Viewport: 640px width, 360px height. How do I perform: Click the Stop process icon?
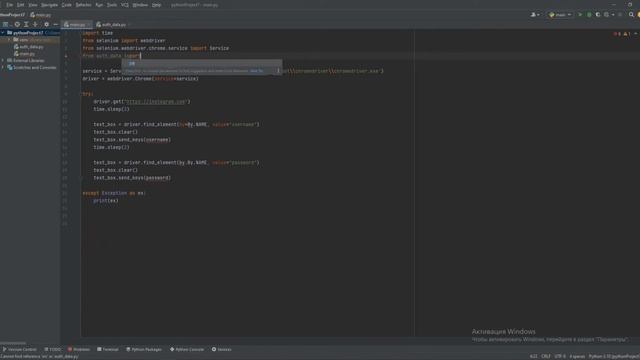point(620,15)
